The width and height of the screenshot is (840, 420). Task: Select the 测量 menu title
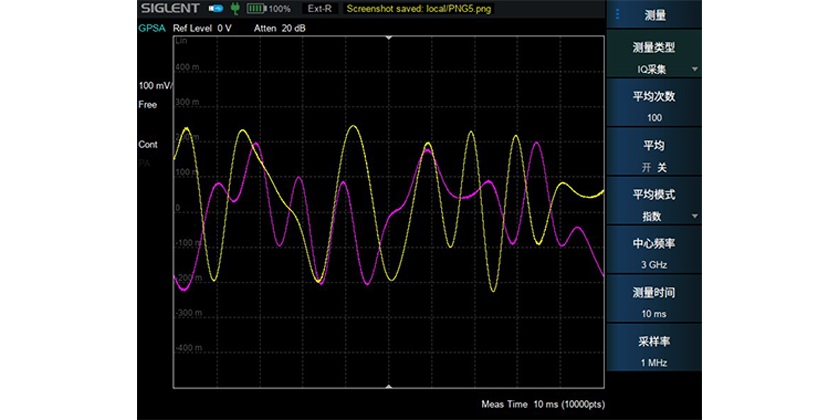coord(655,14)
